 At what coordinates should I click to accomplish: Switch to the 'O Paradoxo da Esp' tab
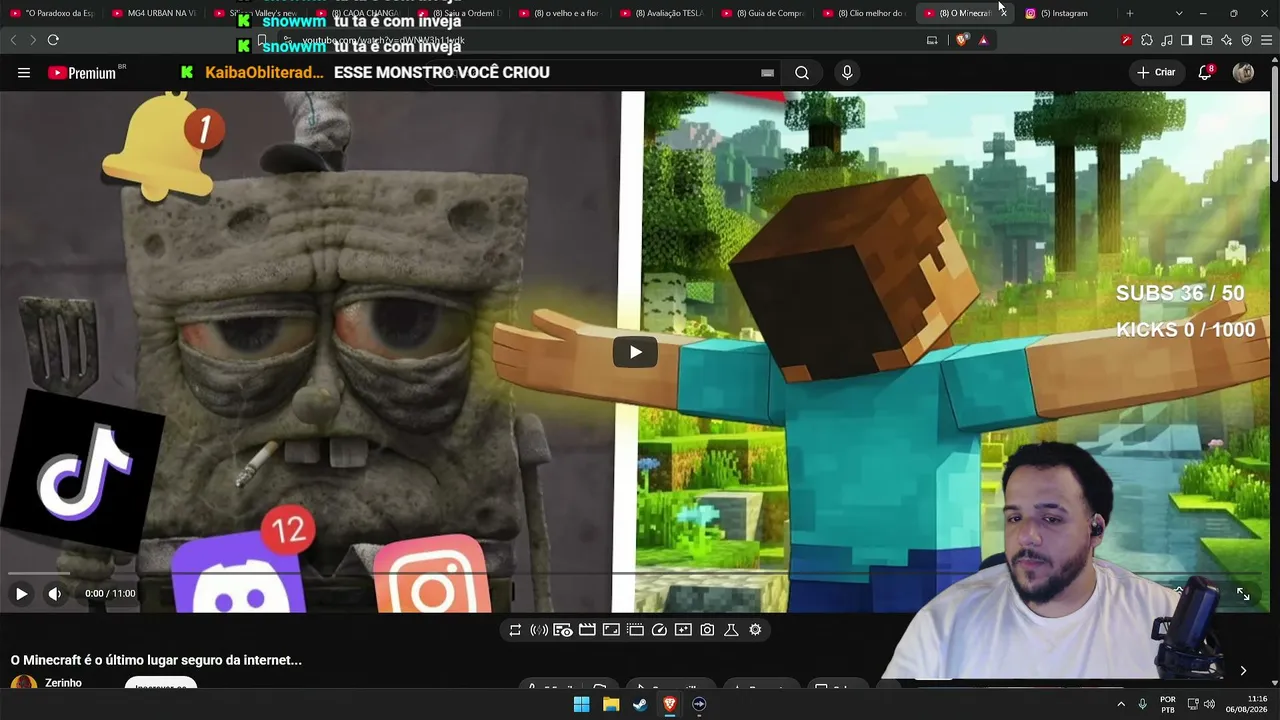click(x=52, y=13)
